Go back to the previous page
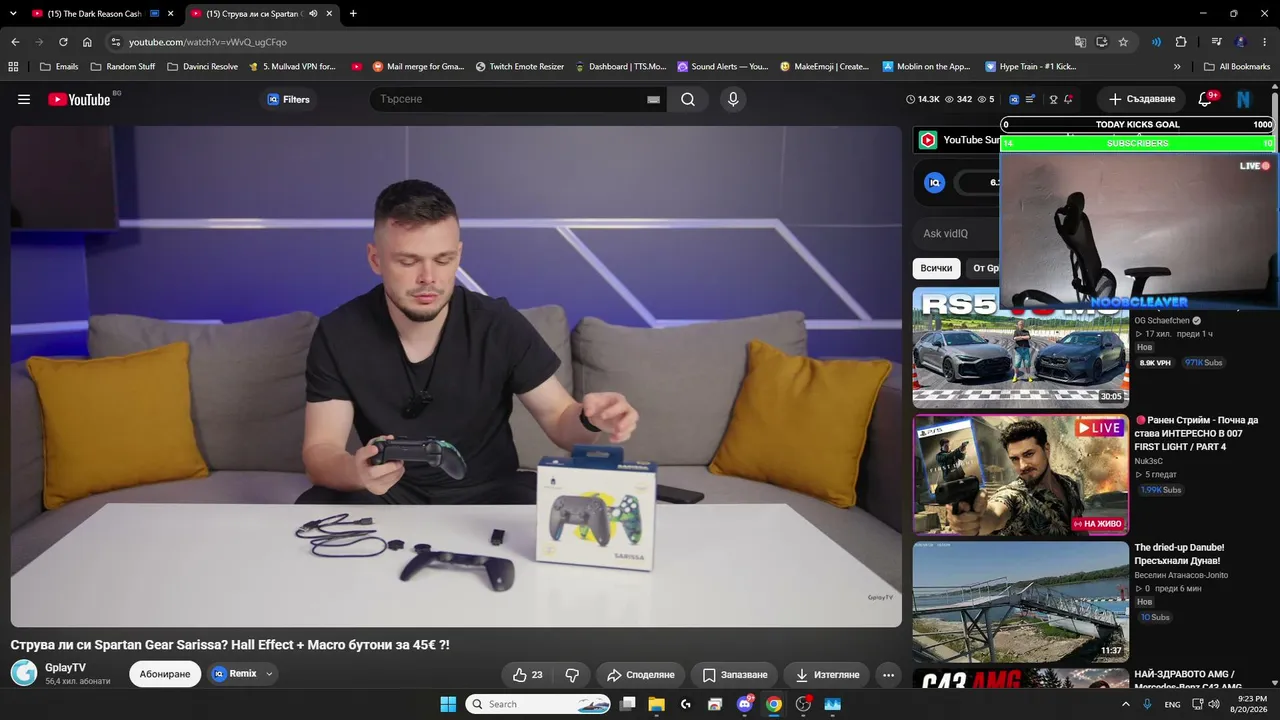 [x=15, y=42]
